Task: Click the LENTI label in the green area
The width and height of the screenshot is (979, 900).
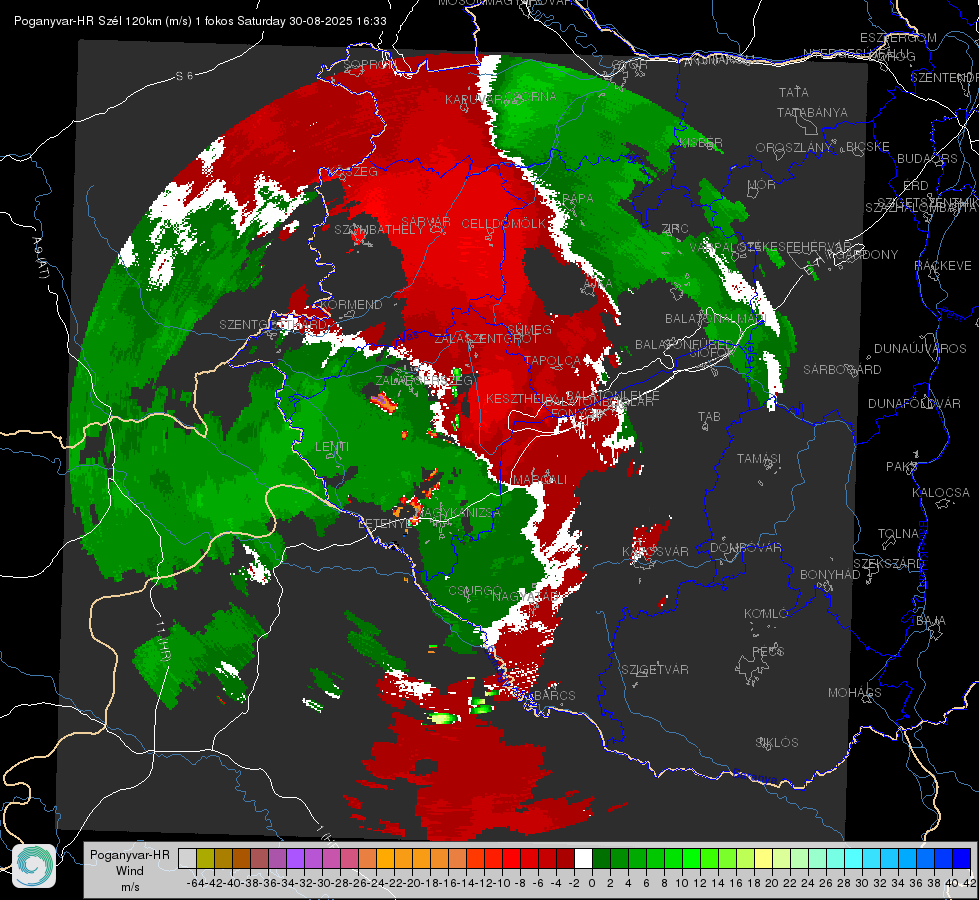Action: point(332,447)
